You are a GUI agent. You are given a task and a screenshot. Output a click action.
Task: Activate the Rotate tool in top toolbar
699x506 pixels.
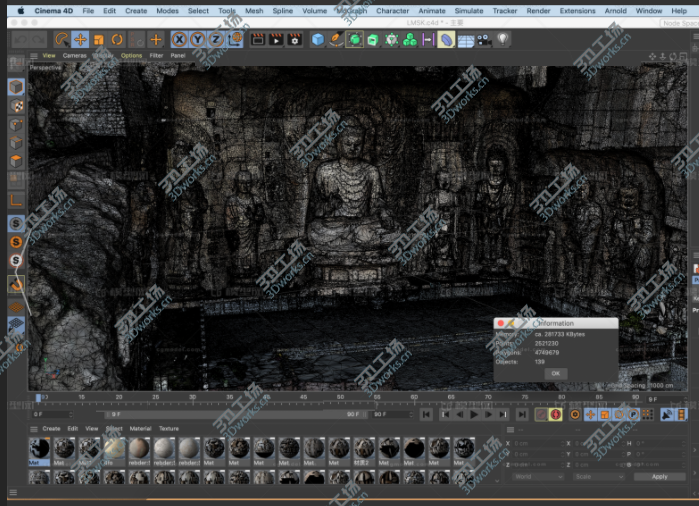117,40
